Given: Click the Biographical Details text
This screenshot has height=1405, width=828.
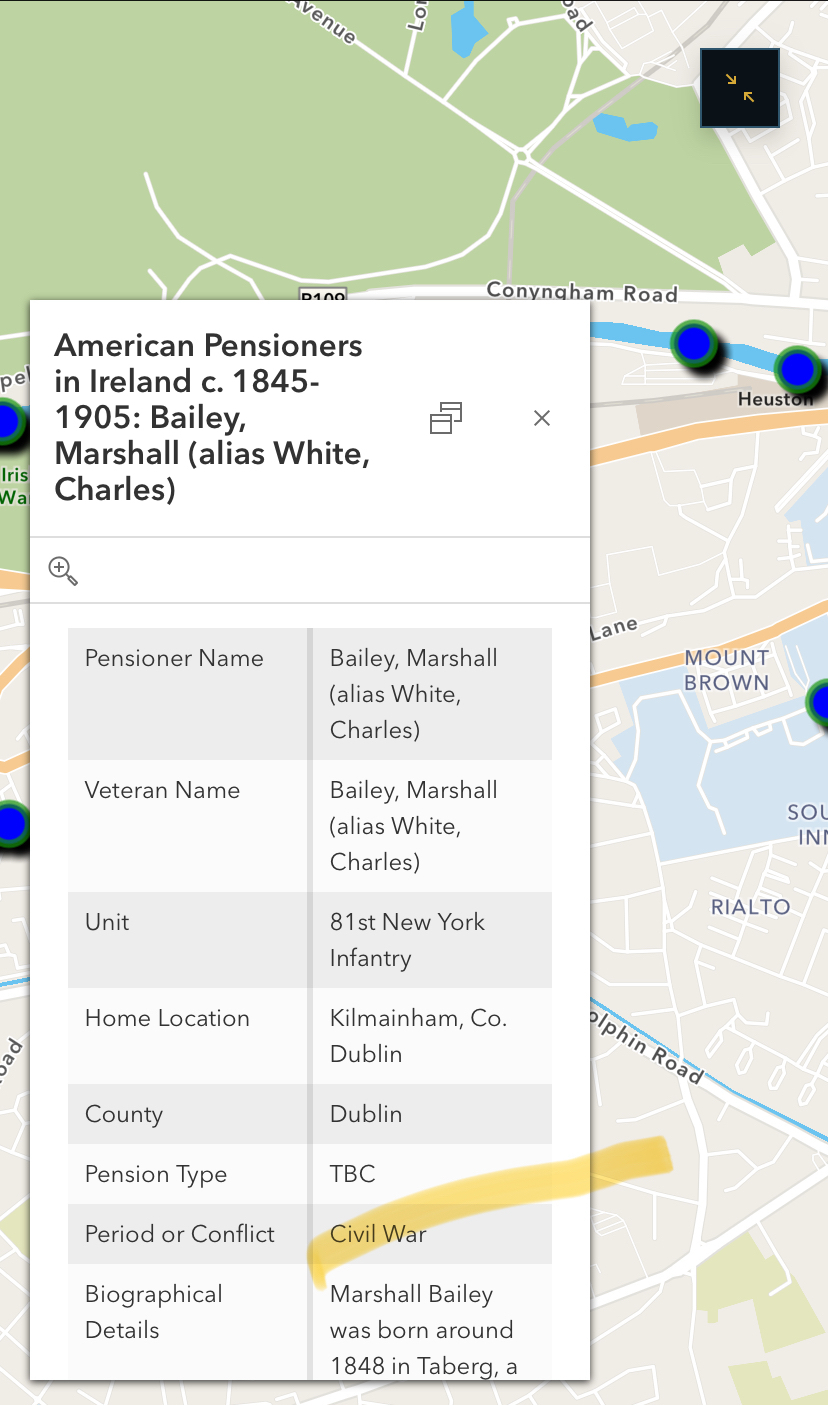Looking at the screenshot, I should coord(421,1329).
